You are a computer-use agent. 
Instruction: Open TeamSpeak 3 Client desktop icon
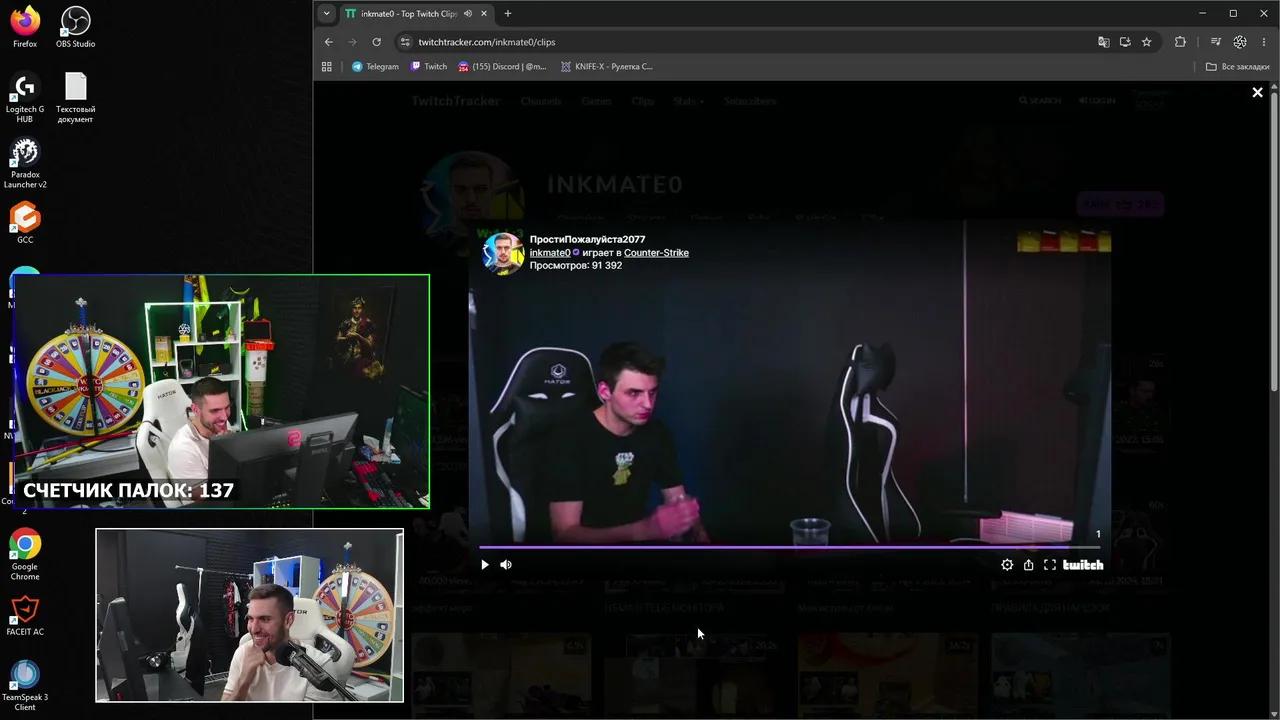(25, 685)
